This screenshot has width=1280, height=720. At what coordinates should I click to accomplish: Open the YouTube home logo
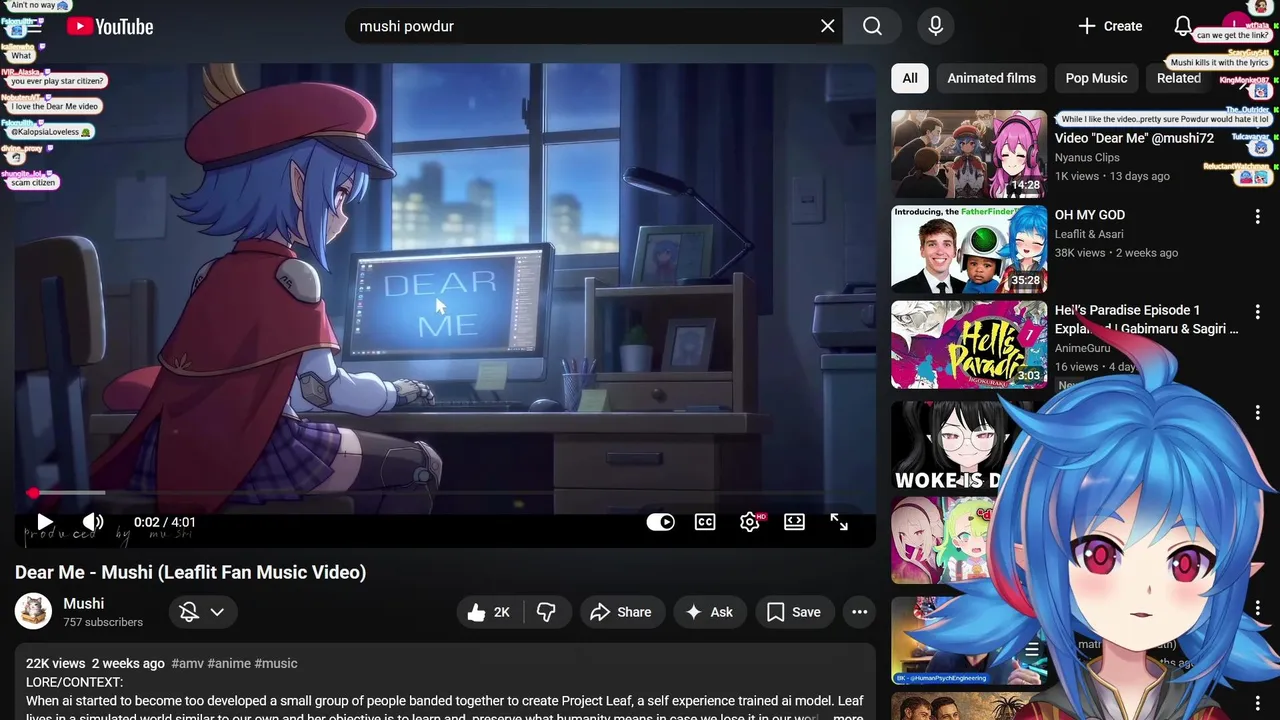110,27
